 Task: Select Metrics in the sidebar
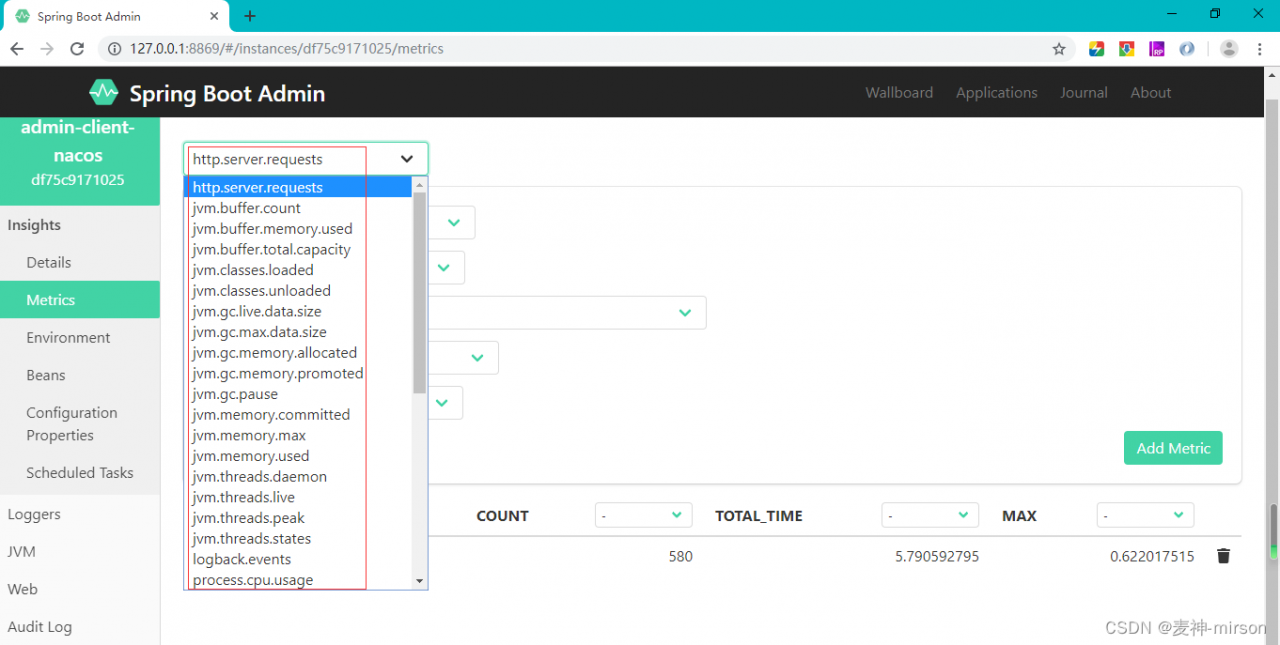tap(80, 300)
